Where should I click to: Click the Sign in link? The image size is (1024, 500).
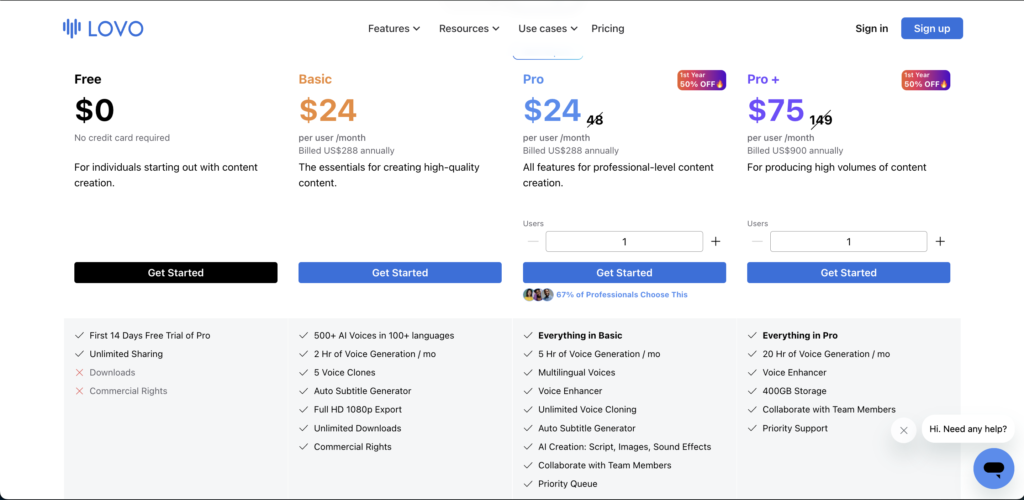(x=871, y=28)
